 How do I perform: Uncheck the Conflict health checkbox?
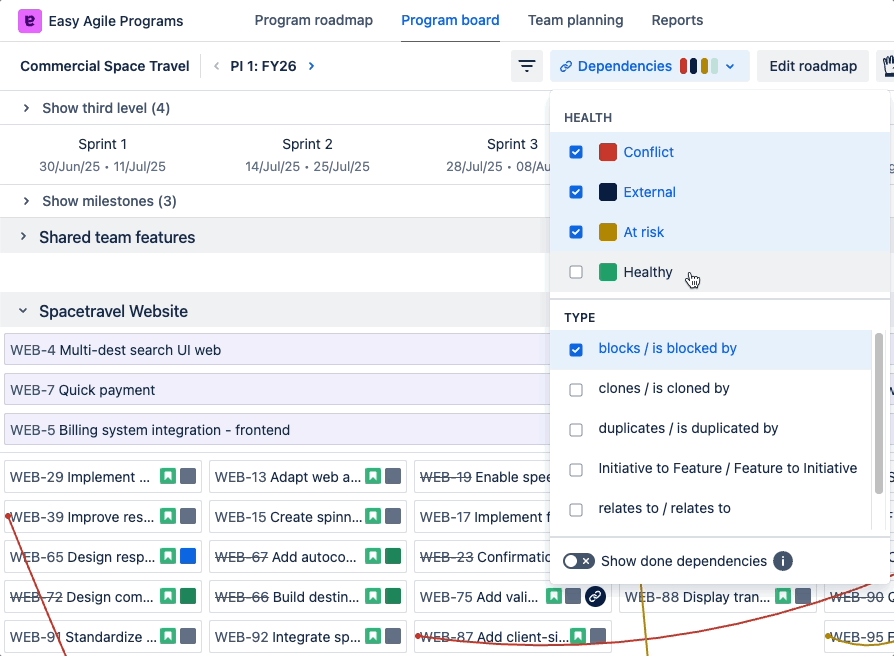point(576,152)
